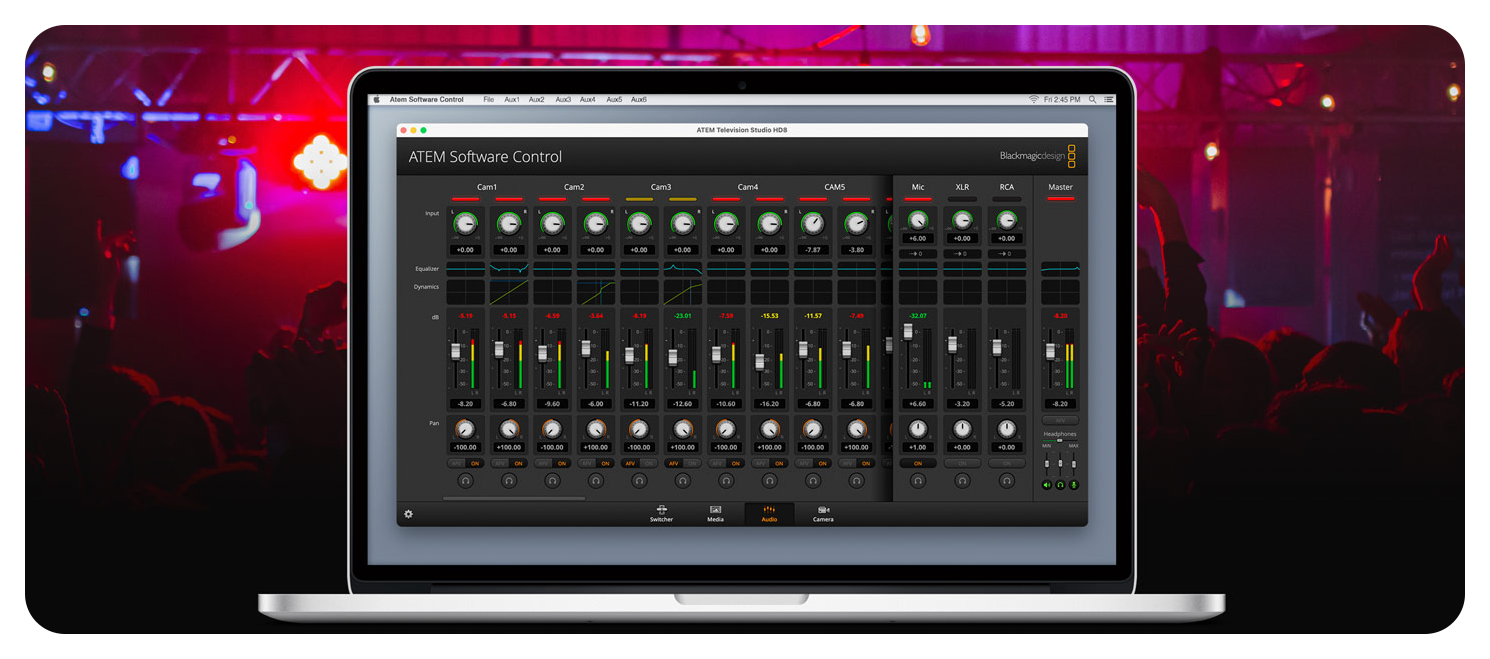The image size is (1490, 659).
Task: Click the Headphones volume slider
Action: click(x=1061, y=441)
